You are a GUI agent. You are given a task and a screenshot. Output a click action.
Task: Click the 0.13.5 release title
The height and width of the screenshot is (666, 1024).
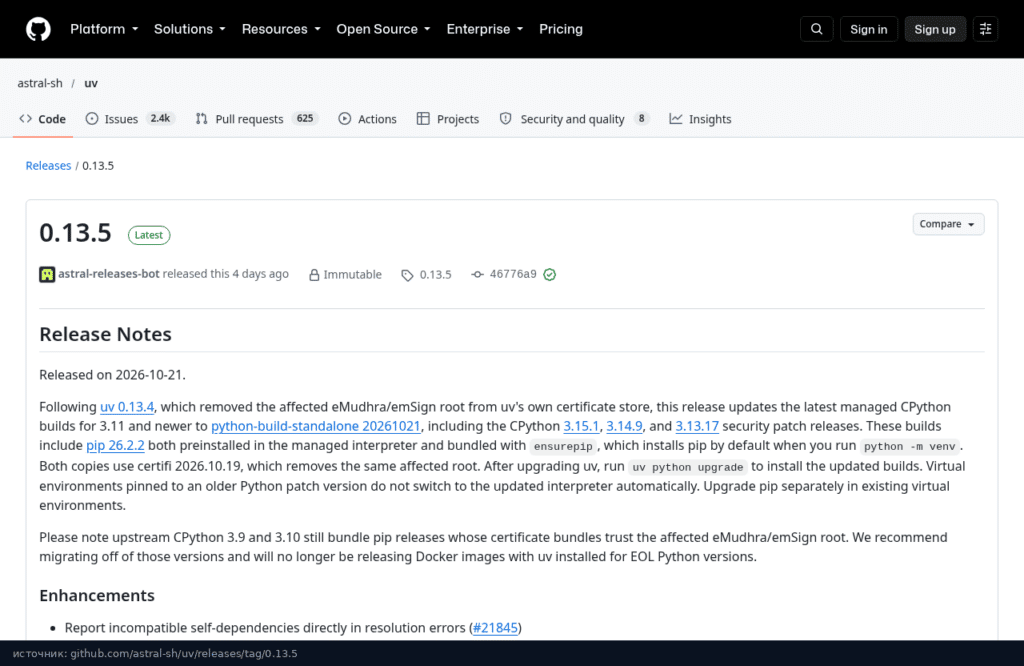[x=75, y=233]
